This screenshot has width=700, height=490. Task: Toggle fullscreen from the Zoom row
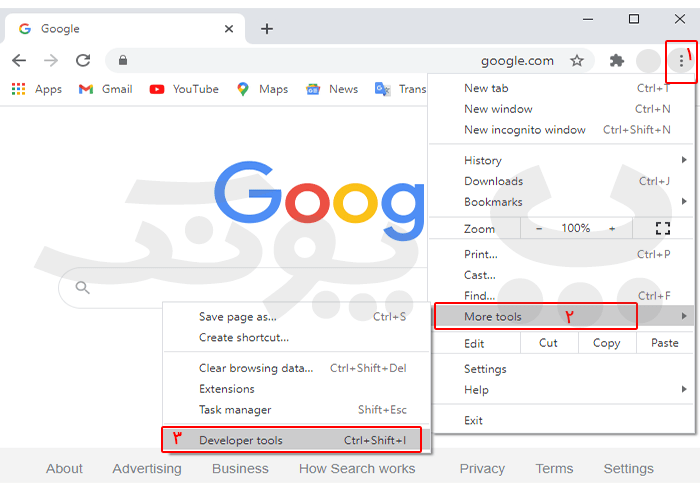(663, 228)
